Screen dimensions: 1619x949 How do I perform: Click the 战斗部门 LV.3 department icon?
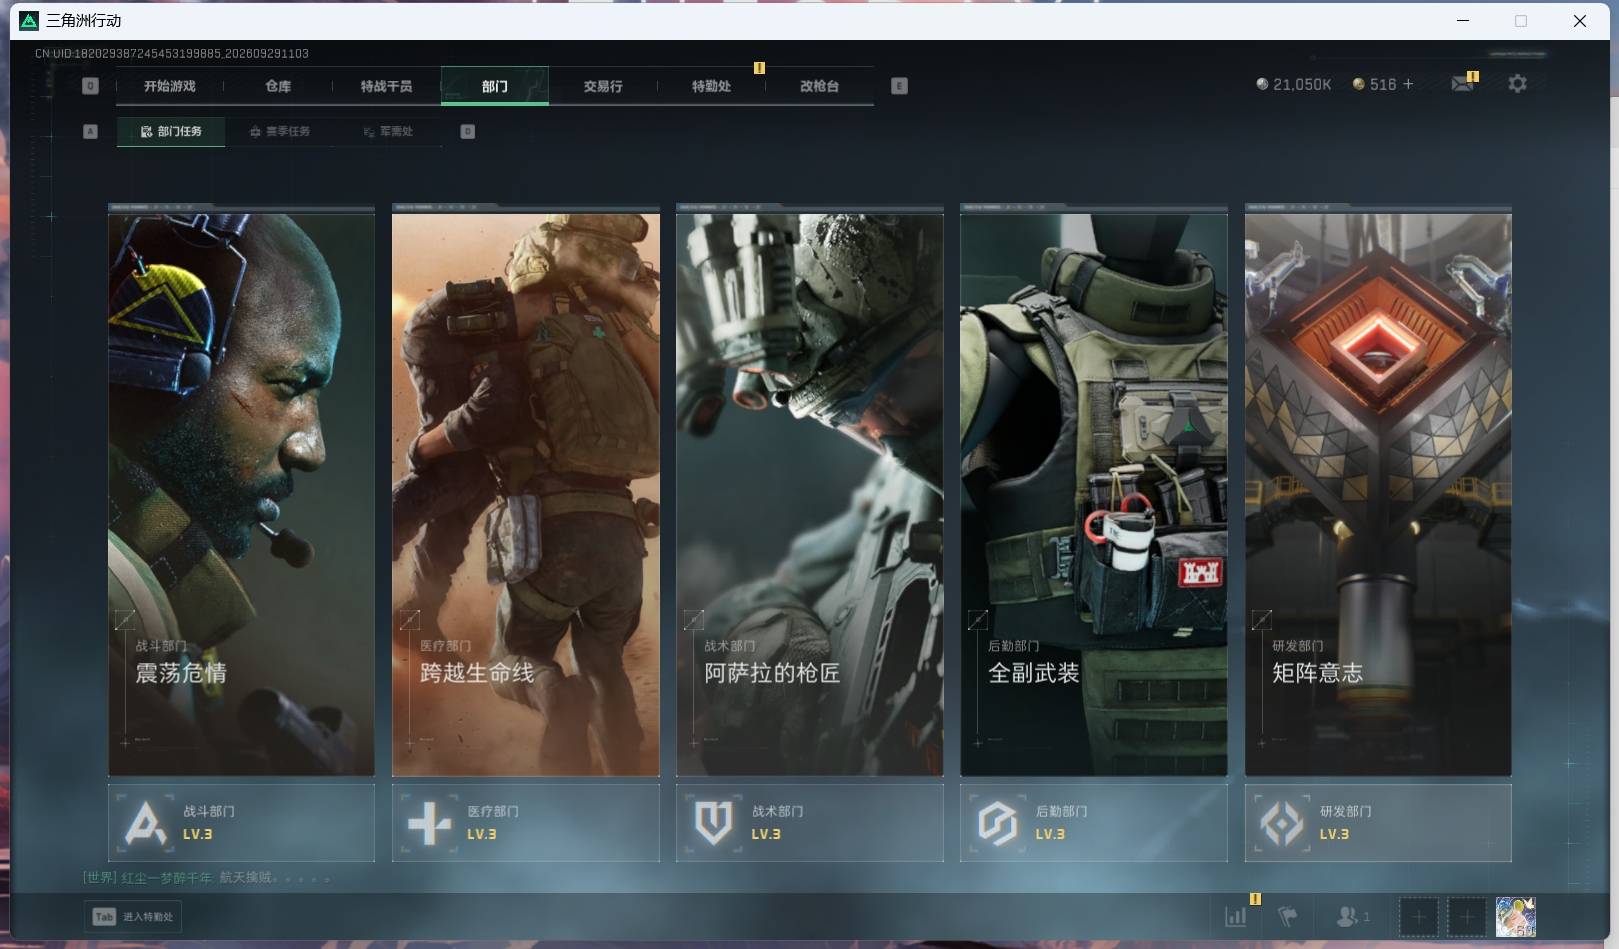click(146, 823)
